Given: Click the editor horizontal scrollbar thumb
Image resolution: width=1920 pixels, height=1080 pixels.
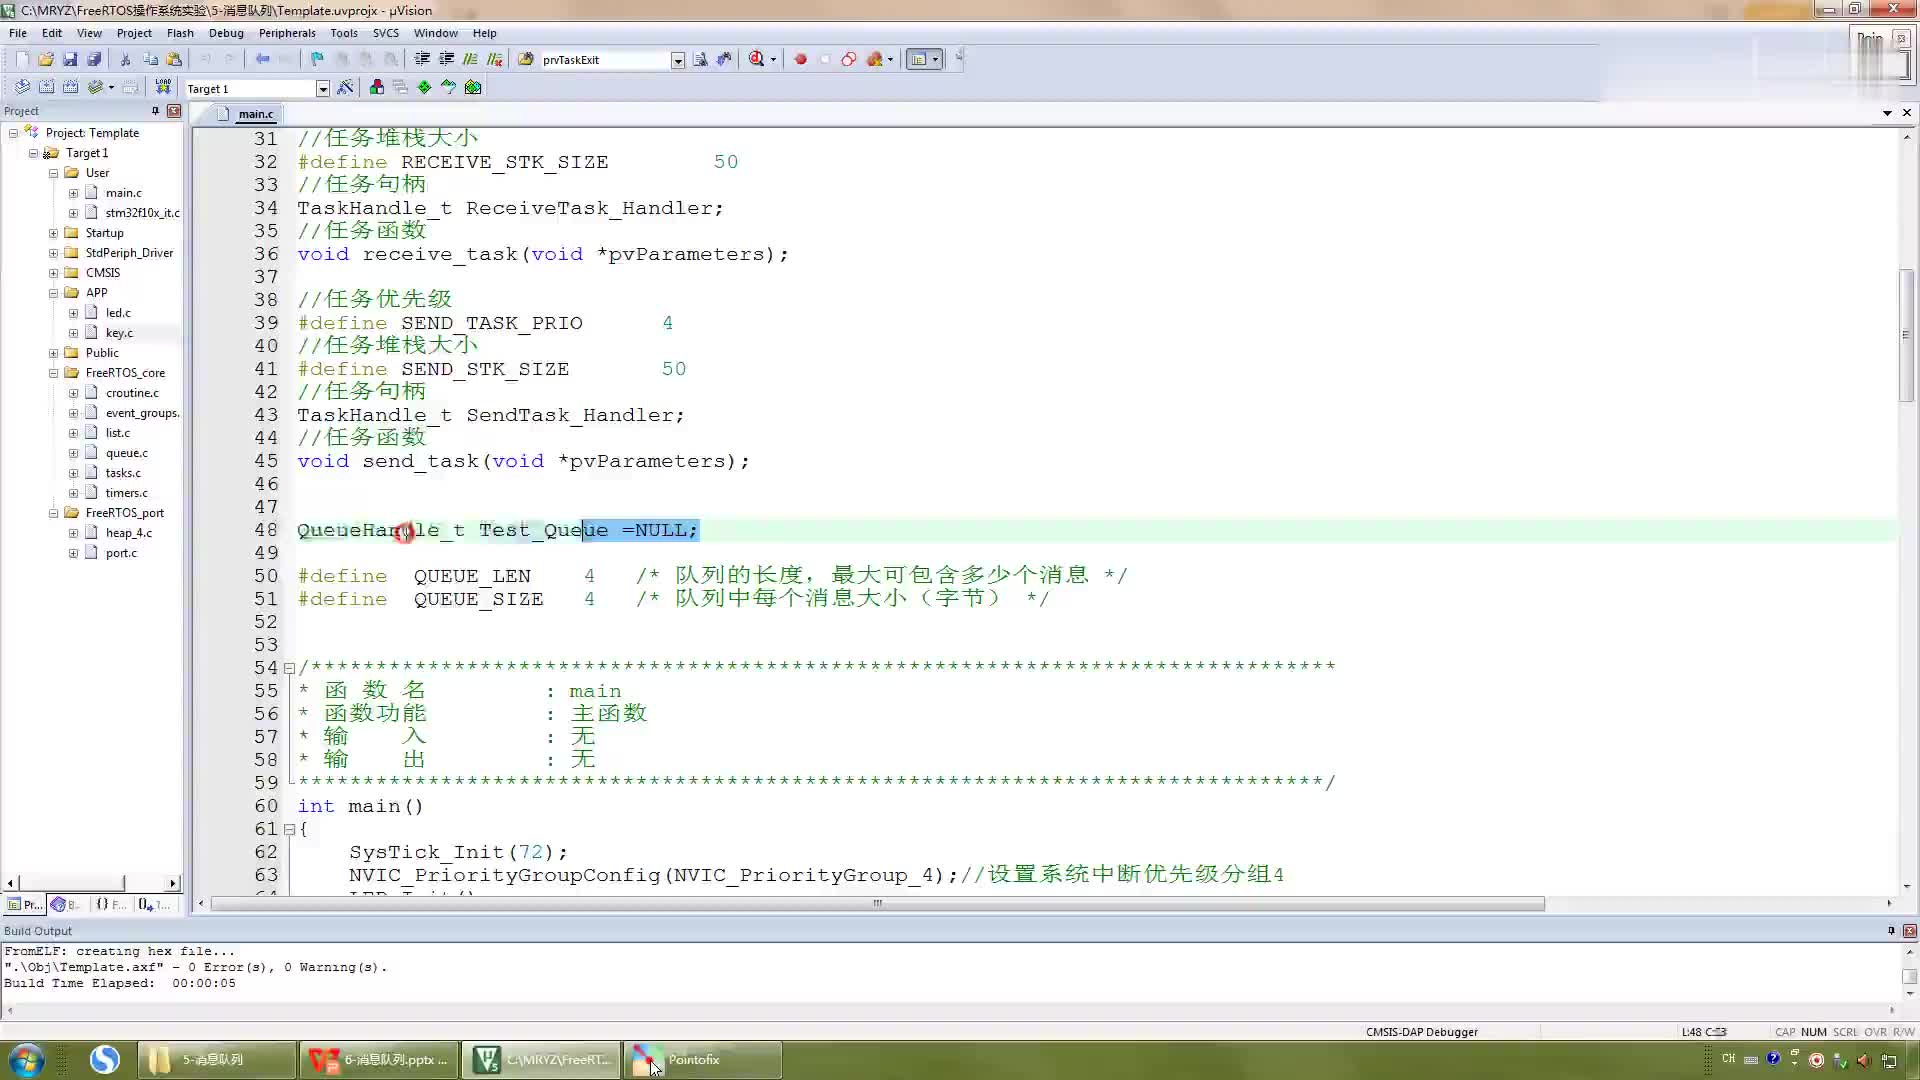Looking at the screenshot, I should click(878, 904).
